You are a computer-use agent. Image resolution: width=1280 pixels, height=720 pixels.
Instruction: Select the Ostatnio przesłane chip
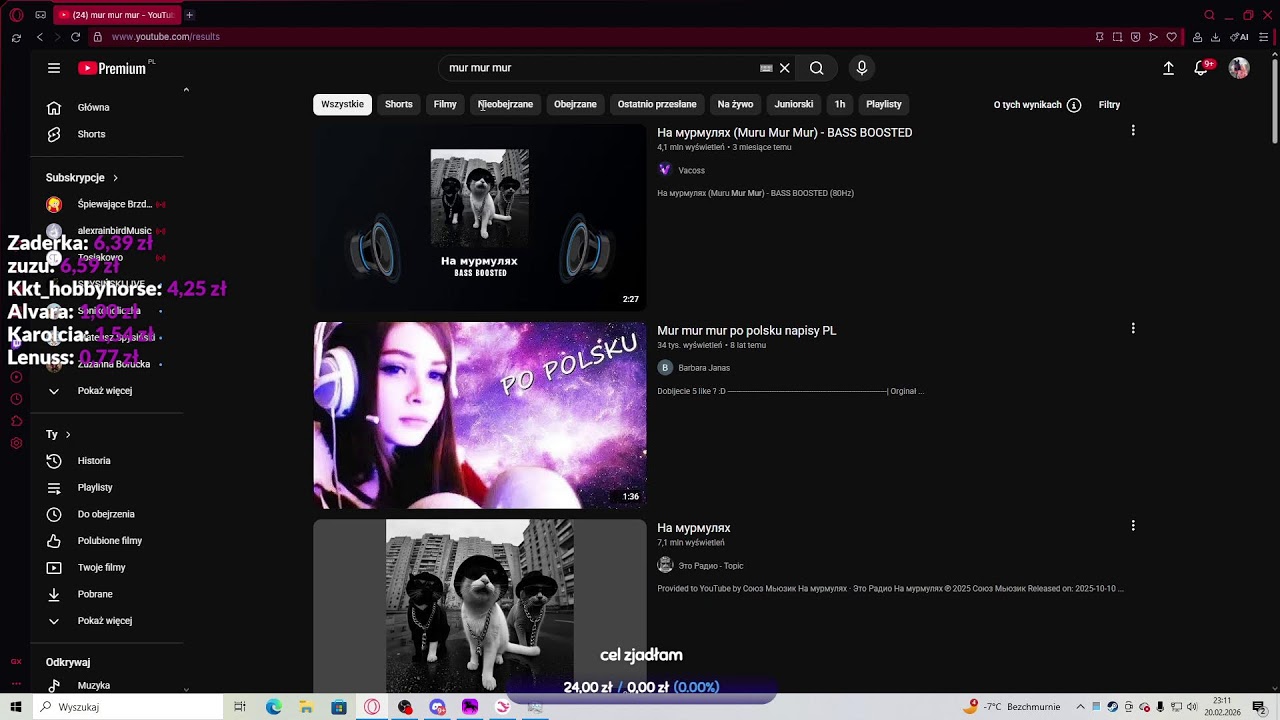point(657,104)
